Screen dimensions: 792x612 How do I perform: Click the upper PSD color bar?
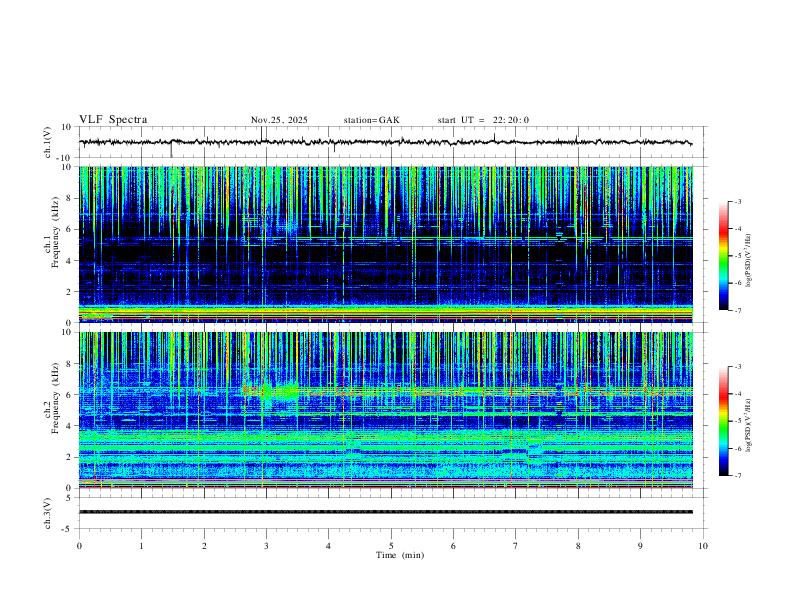[723, 256]
